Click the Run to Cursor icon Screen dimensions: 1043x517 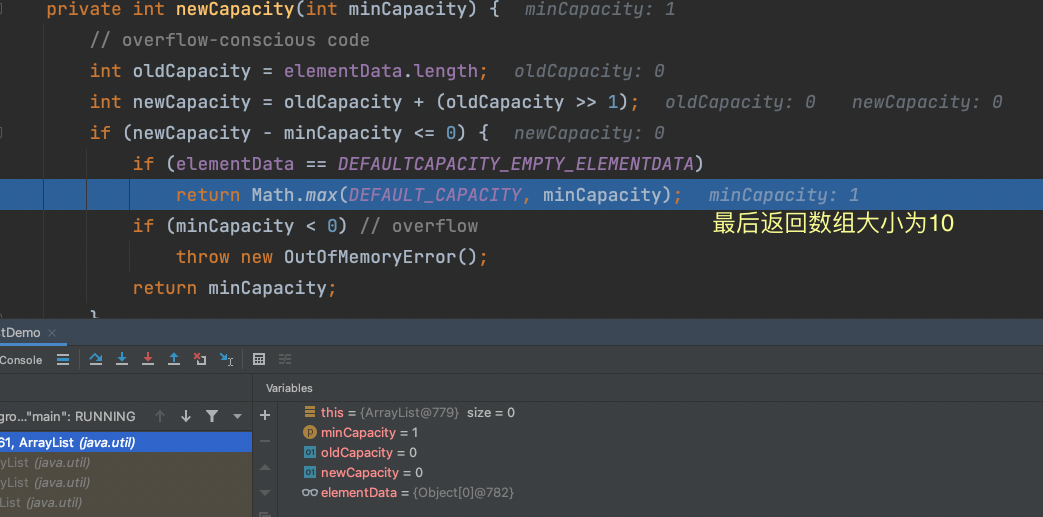[x=226, y=359]
